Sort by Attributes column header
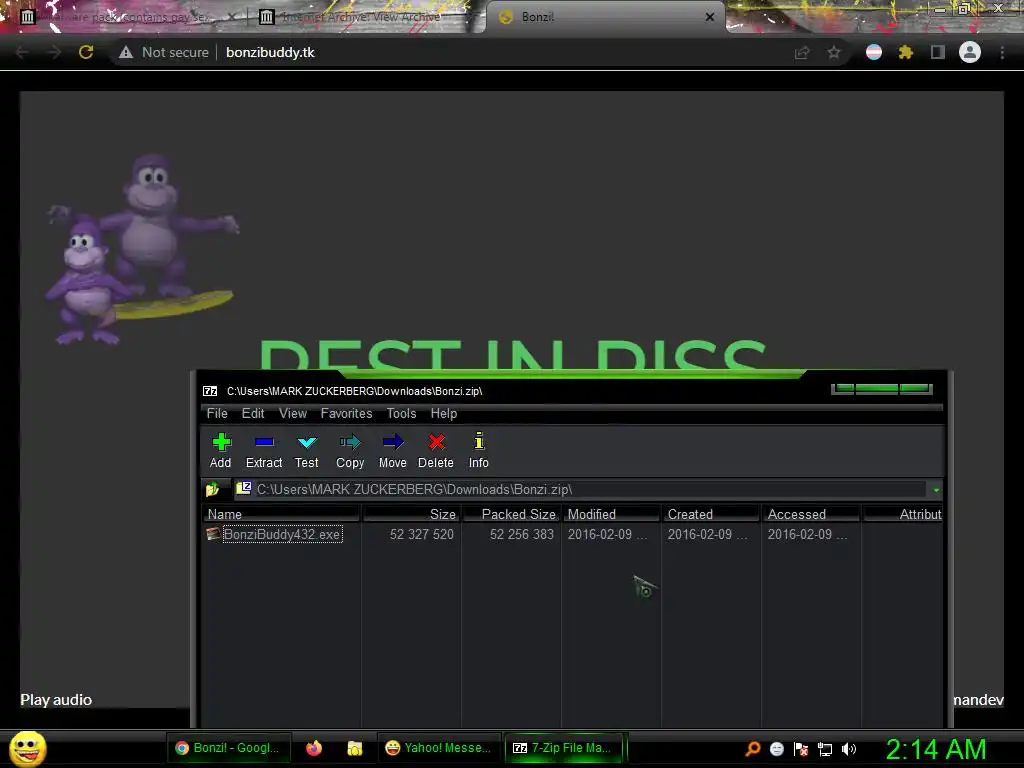This screenshot has height=768, width=1024. (903, 514)
